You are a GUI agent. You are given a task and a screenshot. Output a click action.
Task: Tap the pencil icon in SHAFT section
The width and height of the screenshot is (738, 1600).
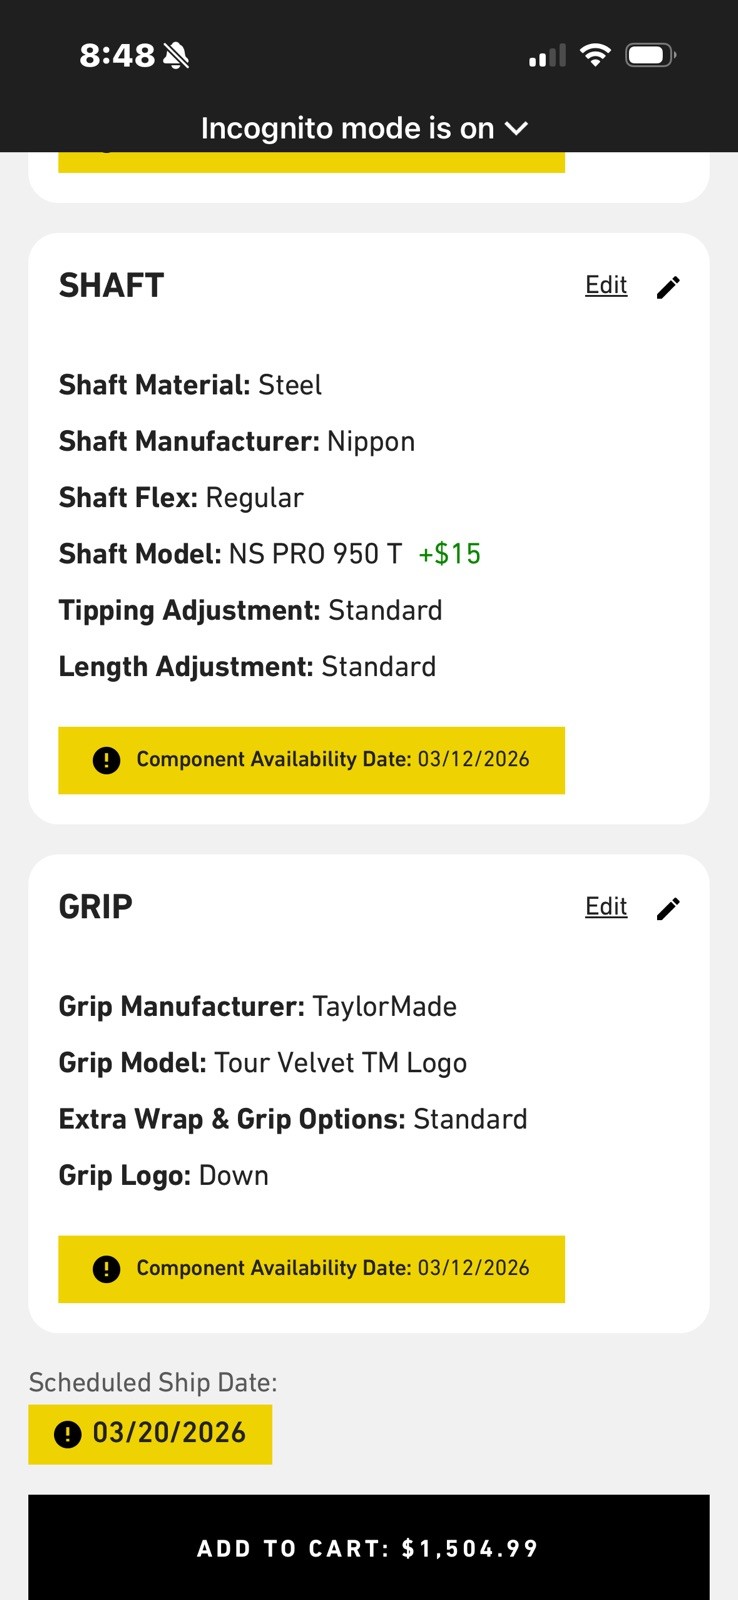click(x=668, y=287)
